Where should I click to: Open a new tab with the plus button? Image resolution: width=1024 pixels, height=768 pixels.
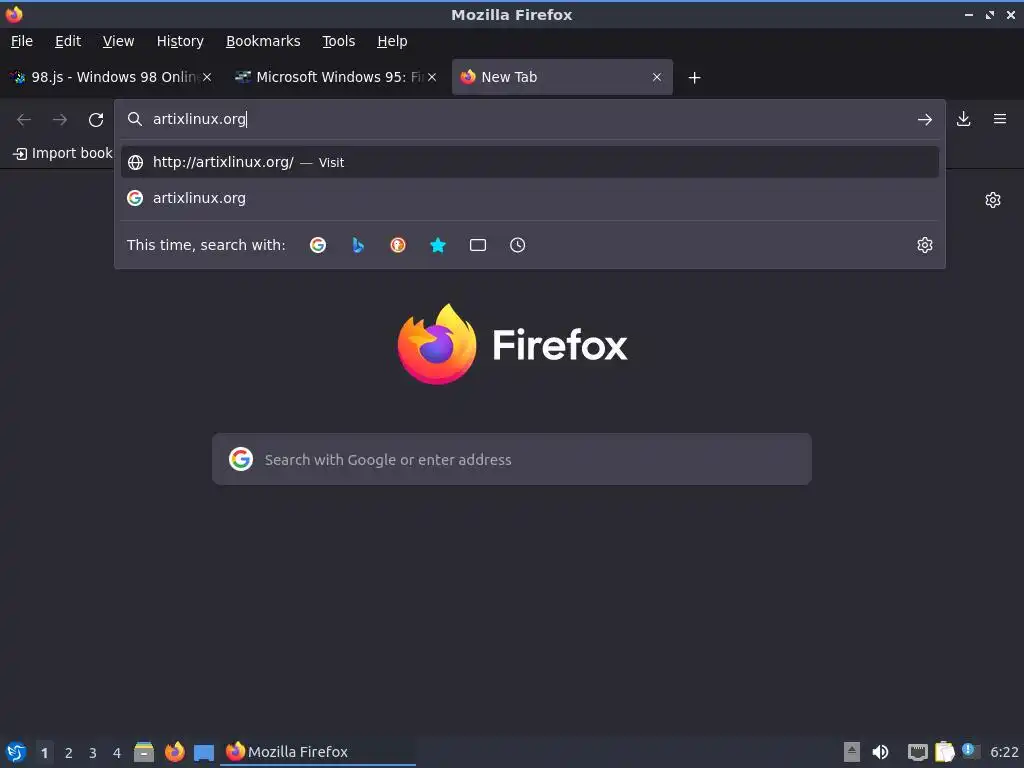(x=694, y=78)
